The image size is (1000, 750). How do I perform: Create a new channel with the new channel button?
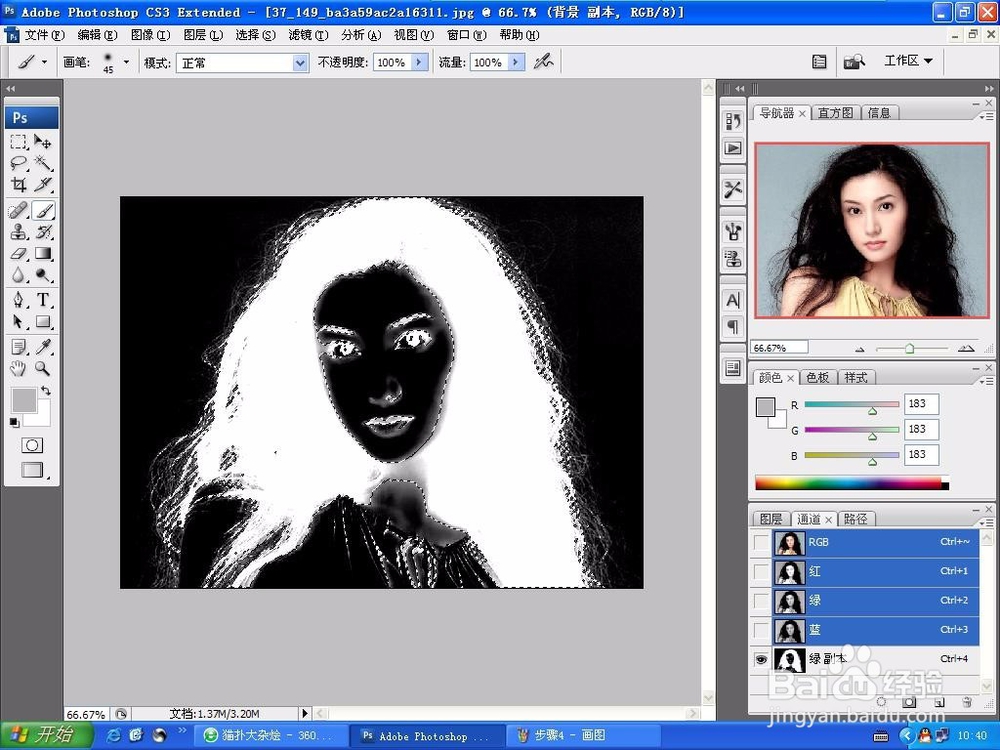939,701
